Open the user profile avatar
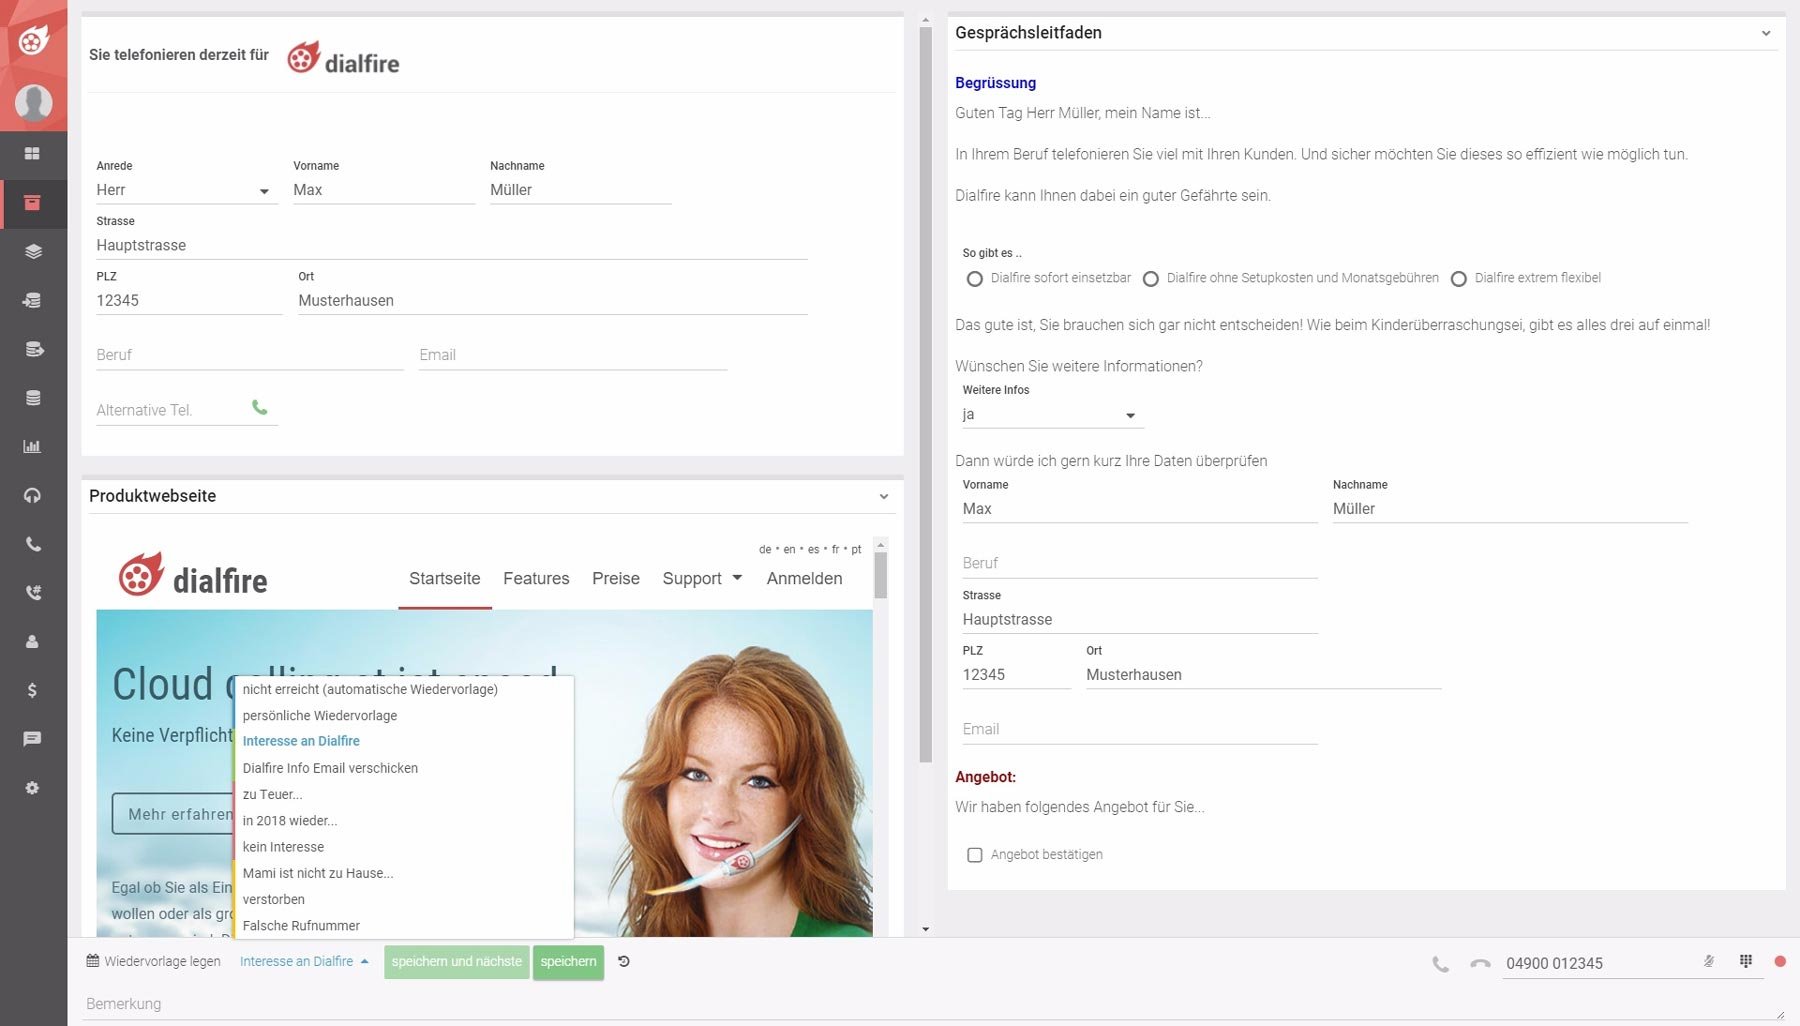Image resolution: width=1800 pixels, height=1026 pixels. coord(33,102)
